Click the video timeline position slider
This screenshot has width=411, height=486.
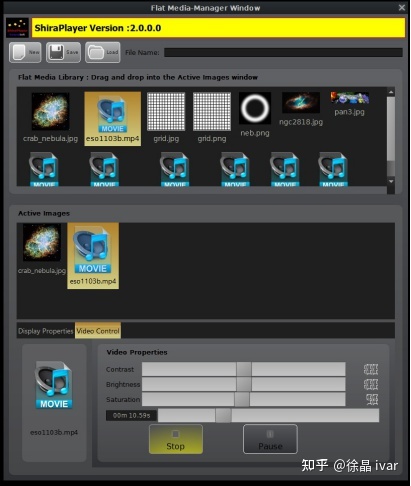tap(268, 416)
